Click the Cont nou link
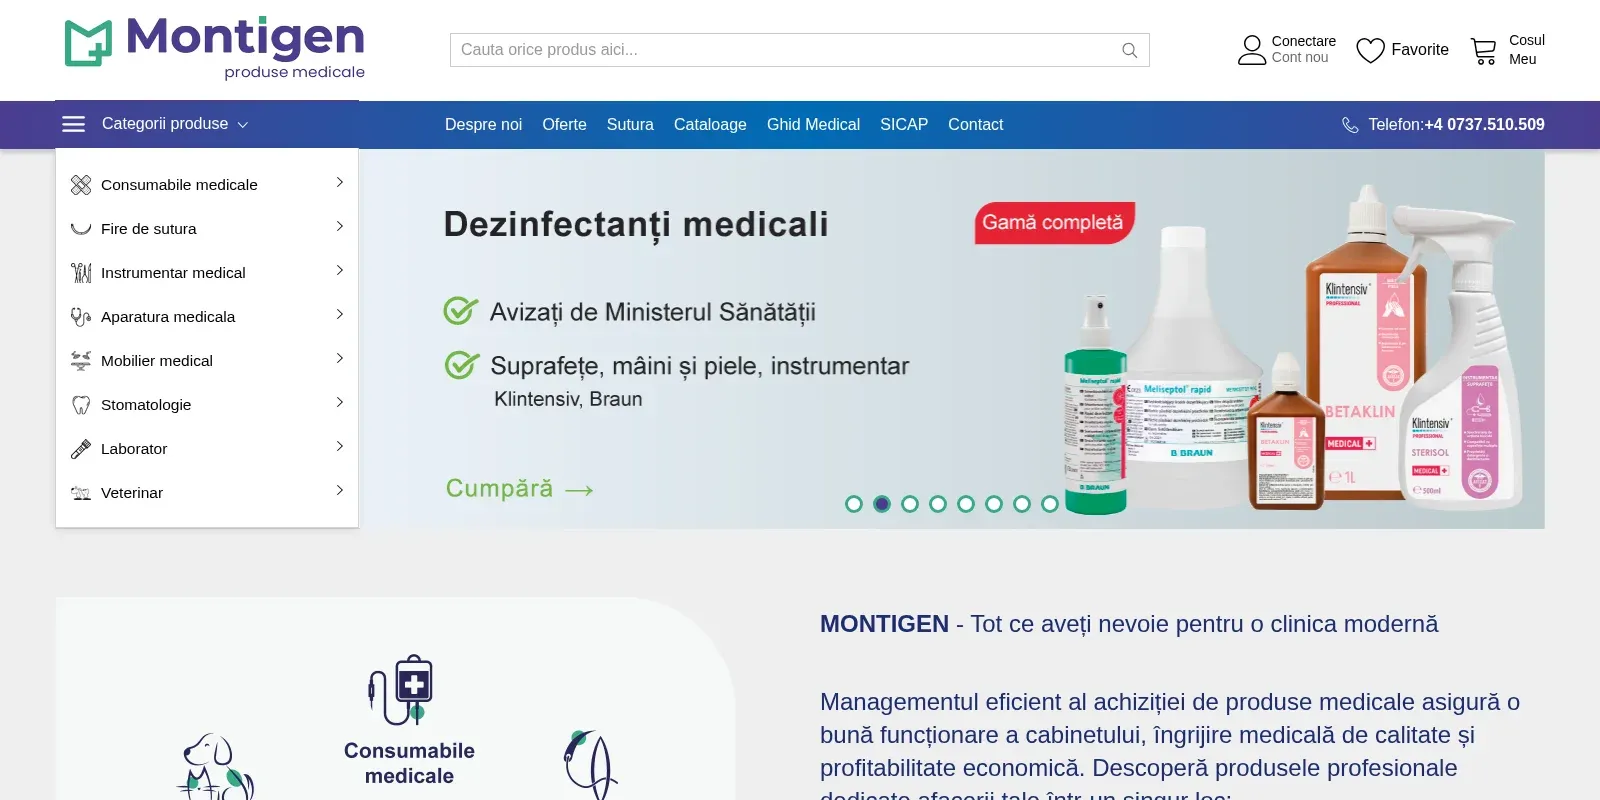1600x800 pixels. click(x=1300, y=58)
